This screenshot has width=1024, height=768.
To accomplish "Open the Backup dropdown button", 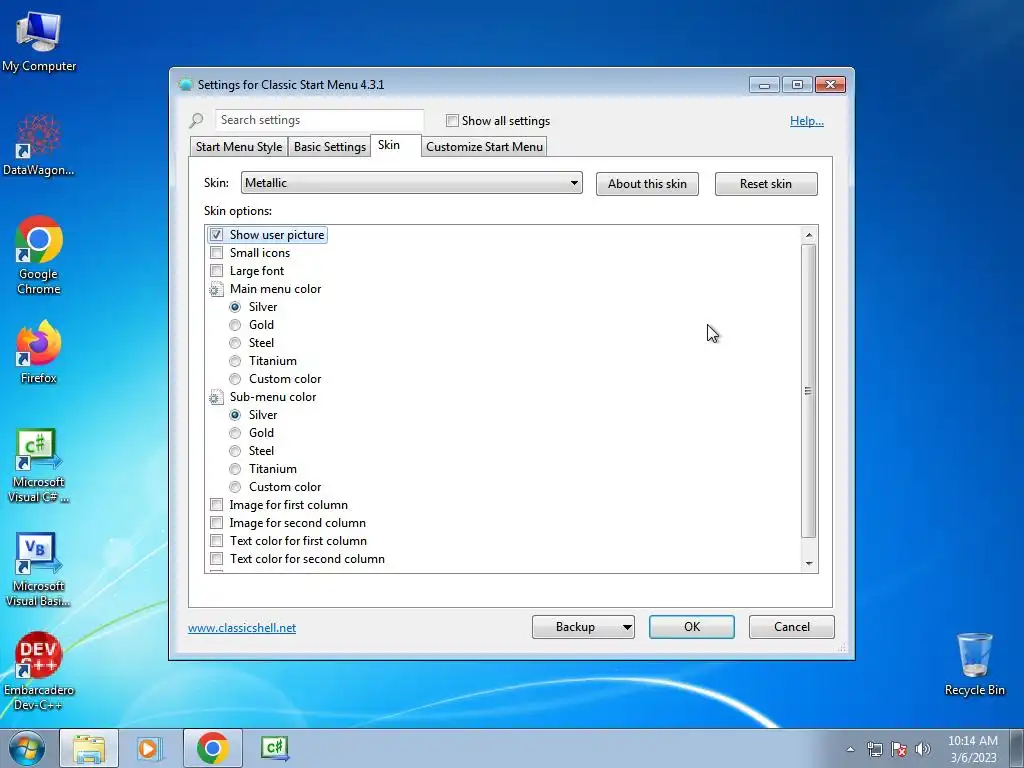I will pyautogui.click(x=583, y=627).
